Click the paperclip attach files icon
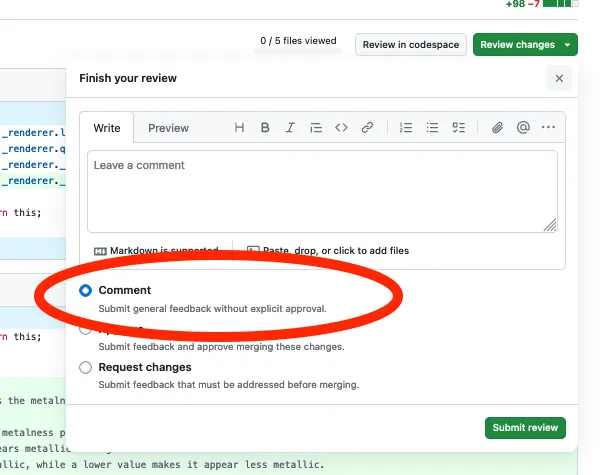 point(497,128)
